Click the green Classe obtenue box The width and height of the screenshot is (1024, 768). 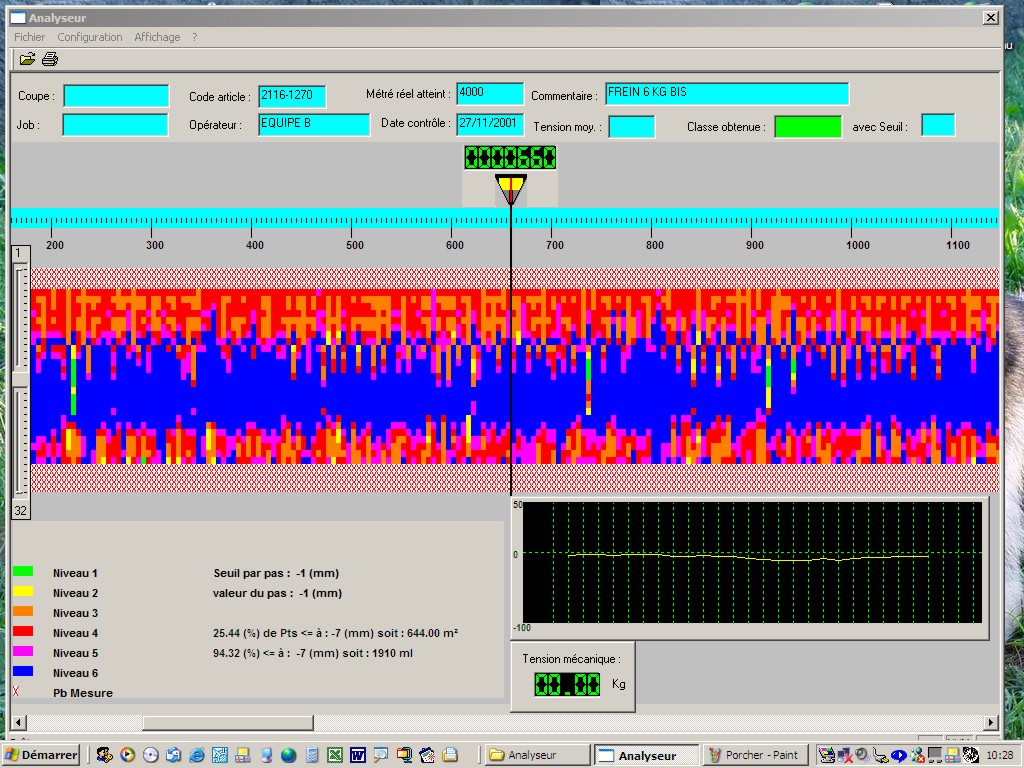[807, 127]
